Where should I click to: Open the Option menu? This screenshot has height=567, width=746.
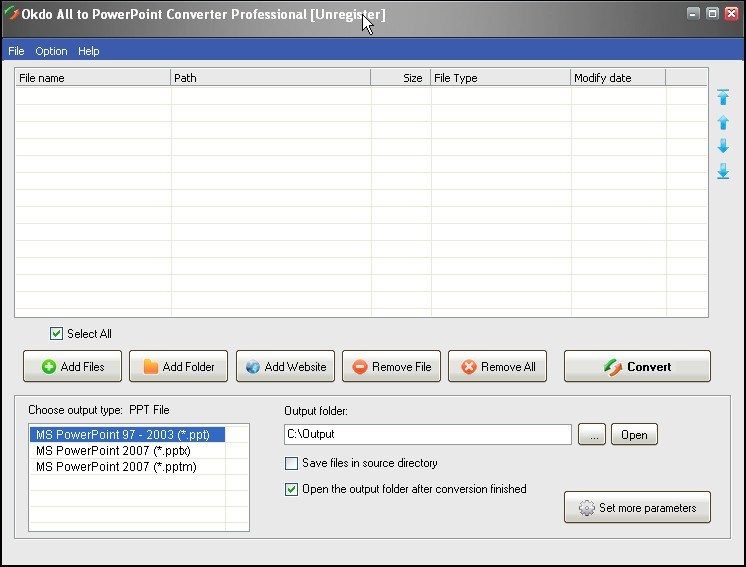pyautogui.click(x=51, y=51)
